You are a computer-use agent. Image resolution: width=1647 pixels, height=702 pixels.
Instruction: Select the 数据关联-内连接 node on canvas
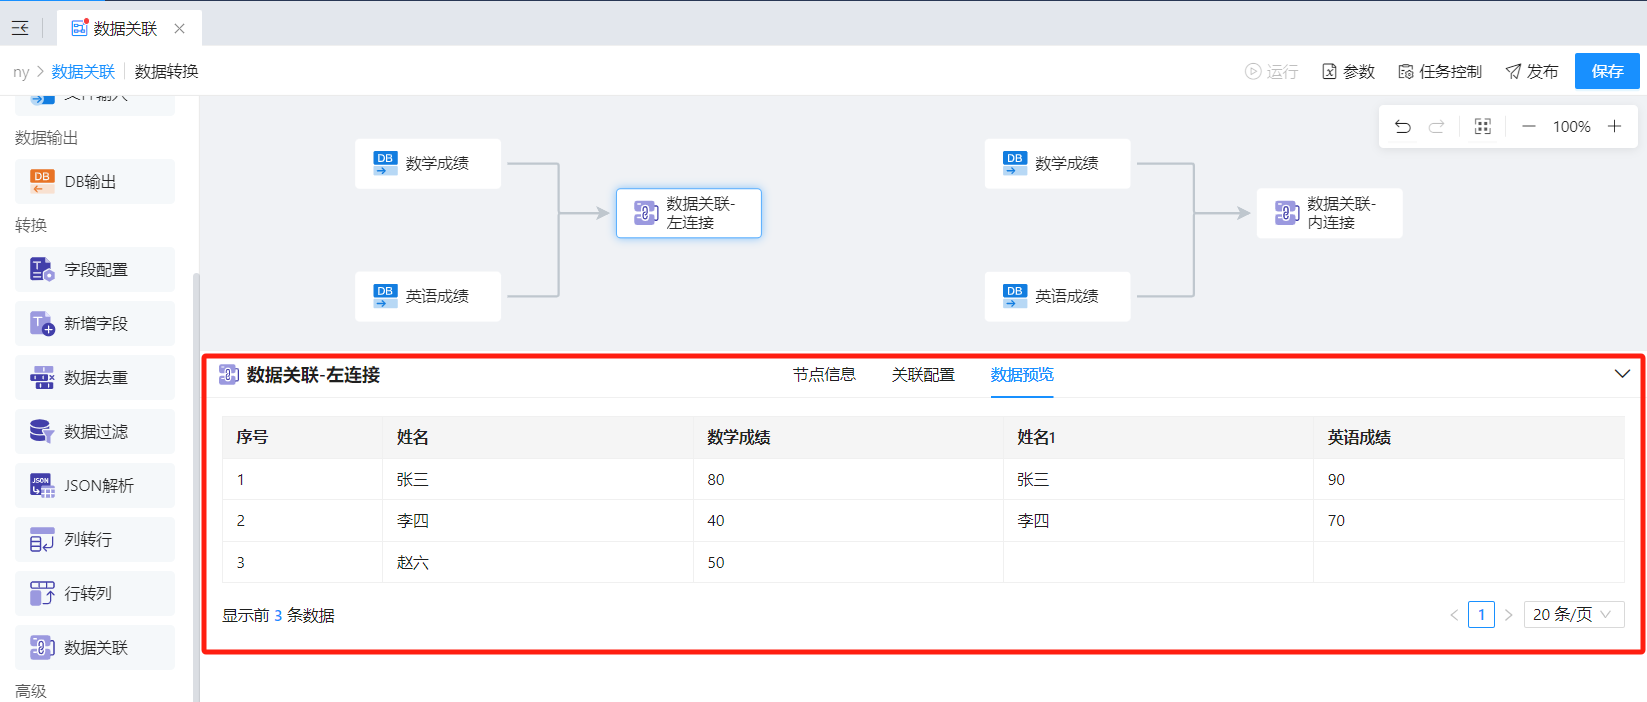1329,213
